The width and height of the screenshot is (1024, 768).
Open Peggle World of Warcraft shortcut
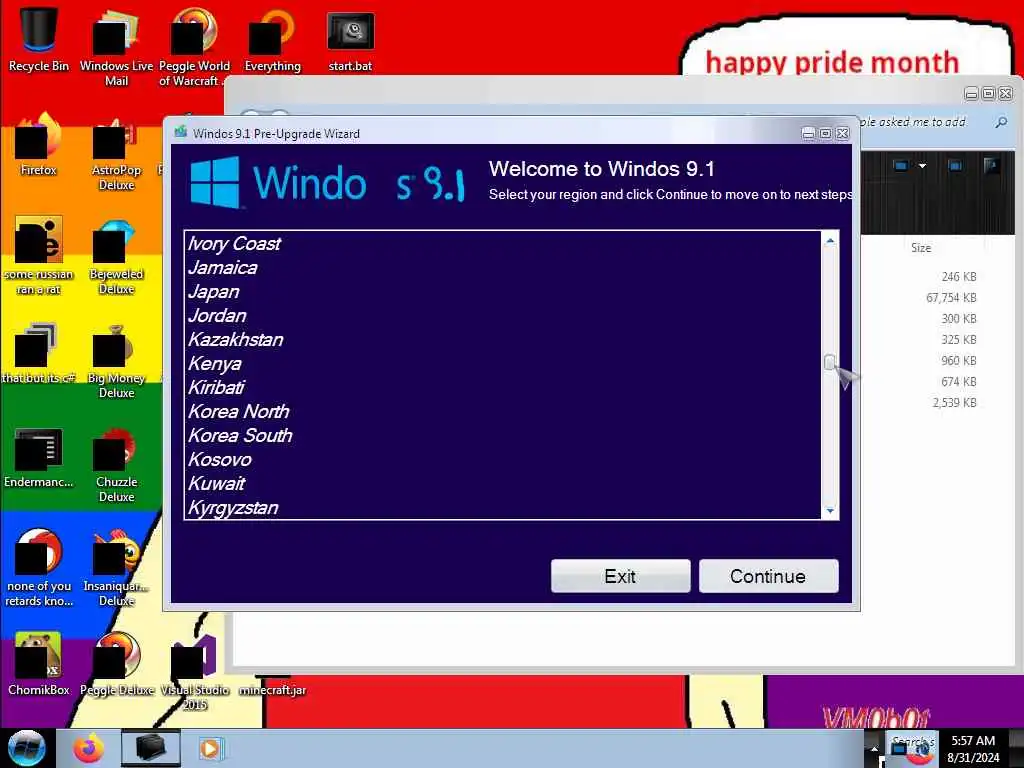pyautogui.click(x=194, y=46)
